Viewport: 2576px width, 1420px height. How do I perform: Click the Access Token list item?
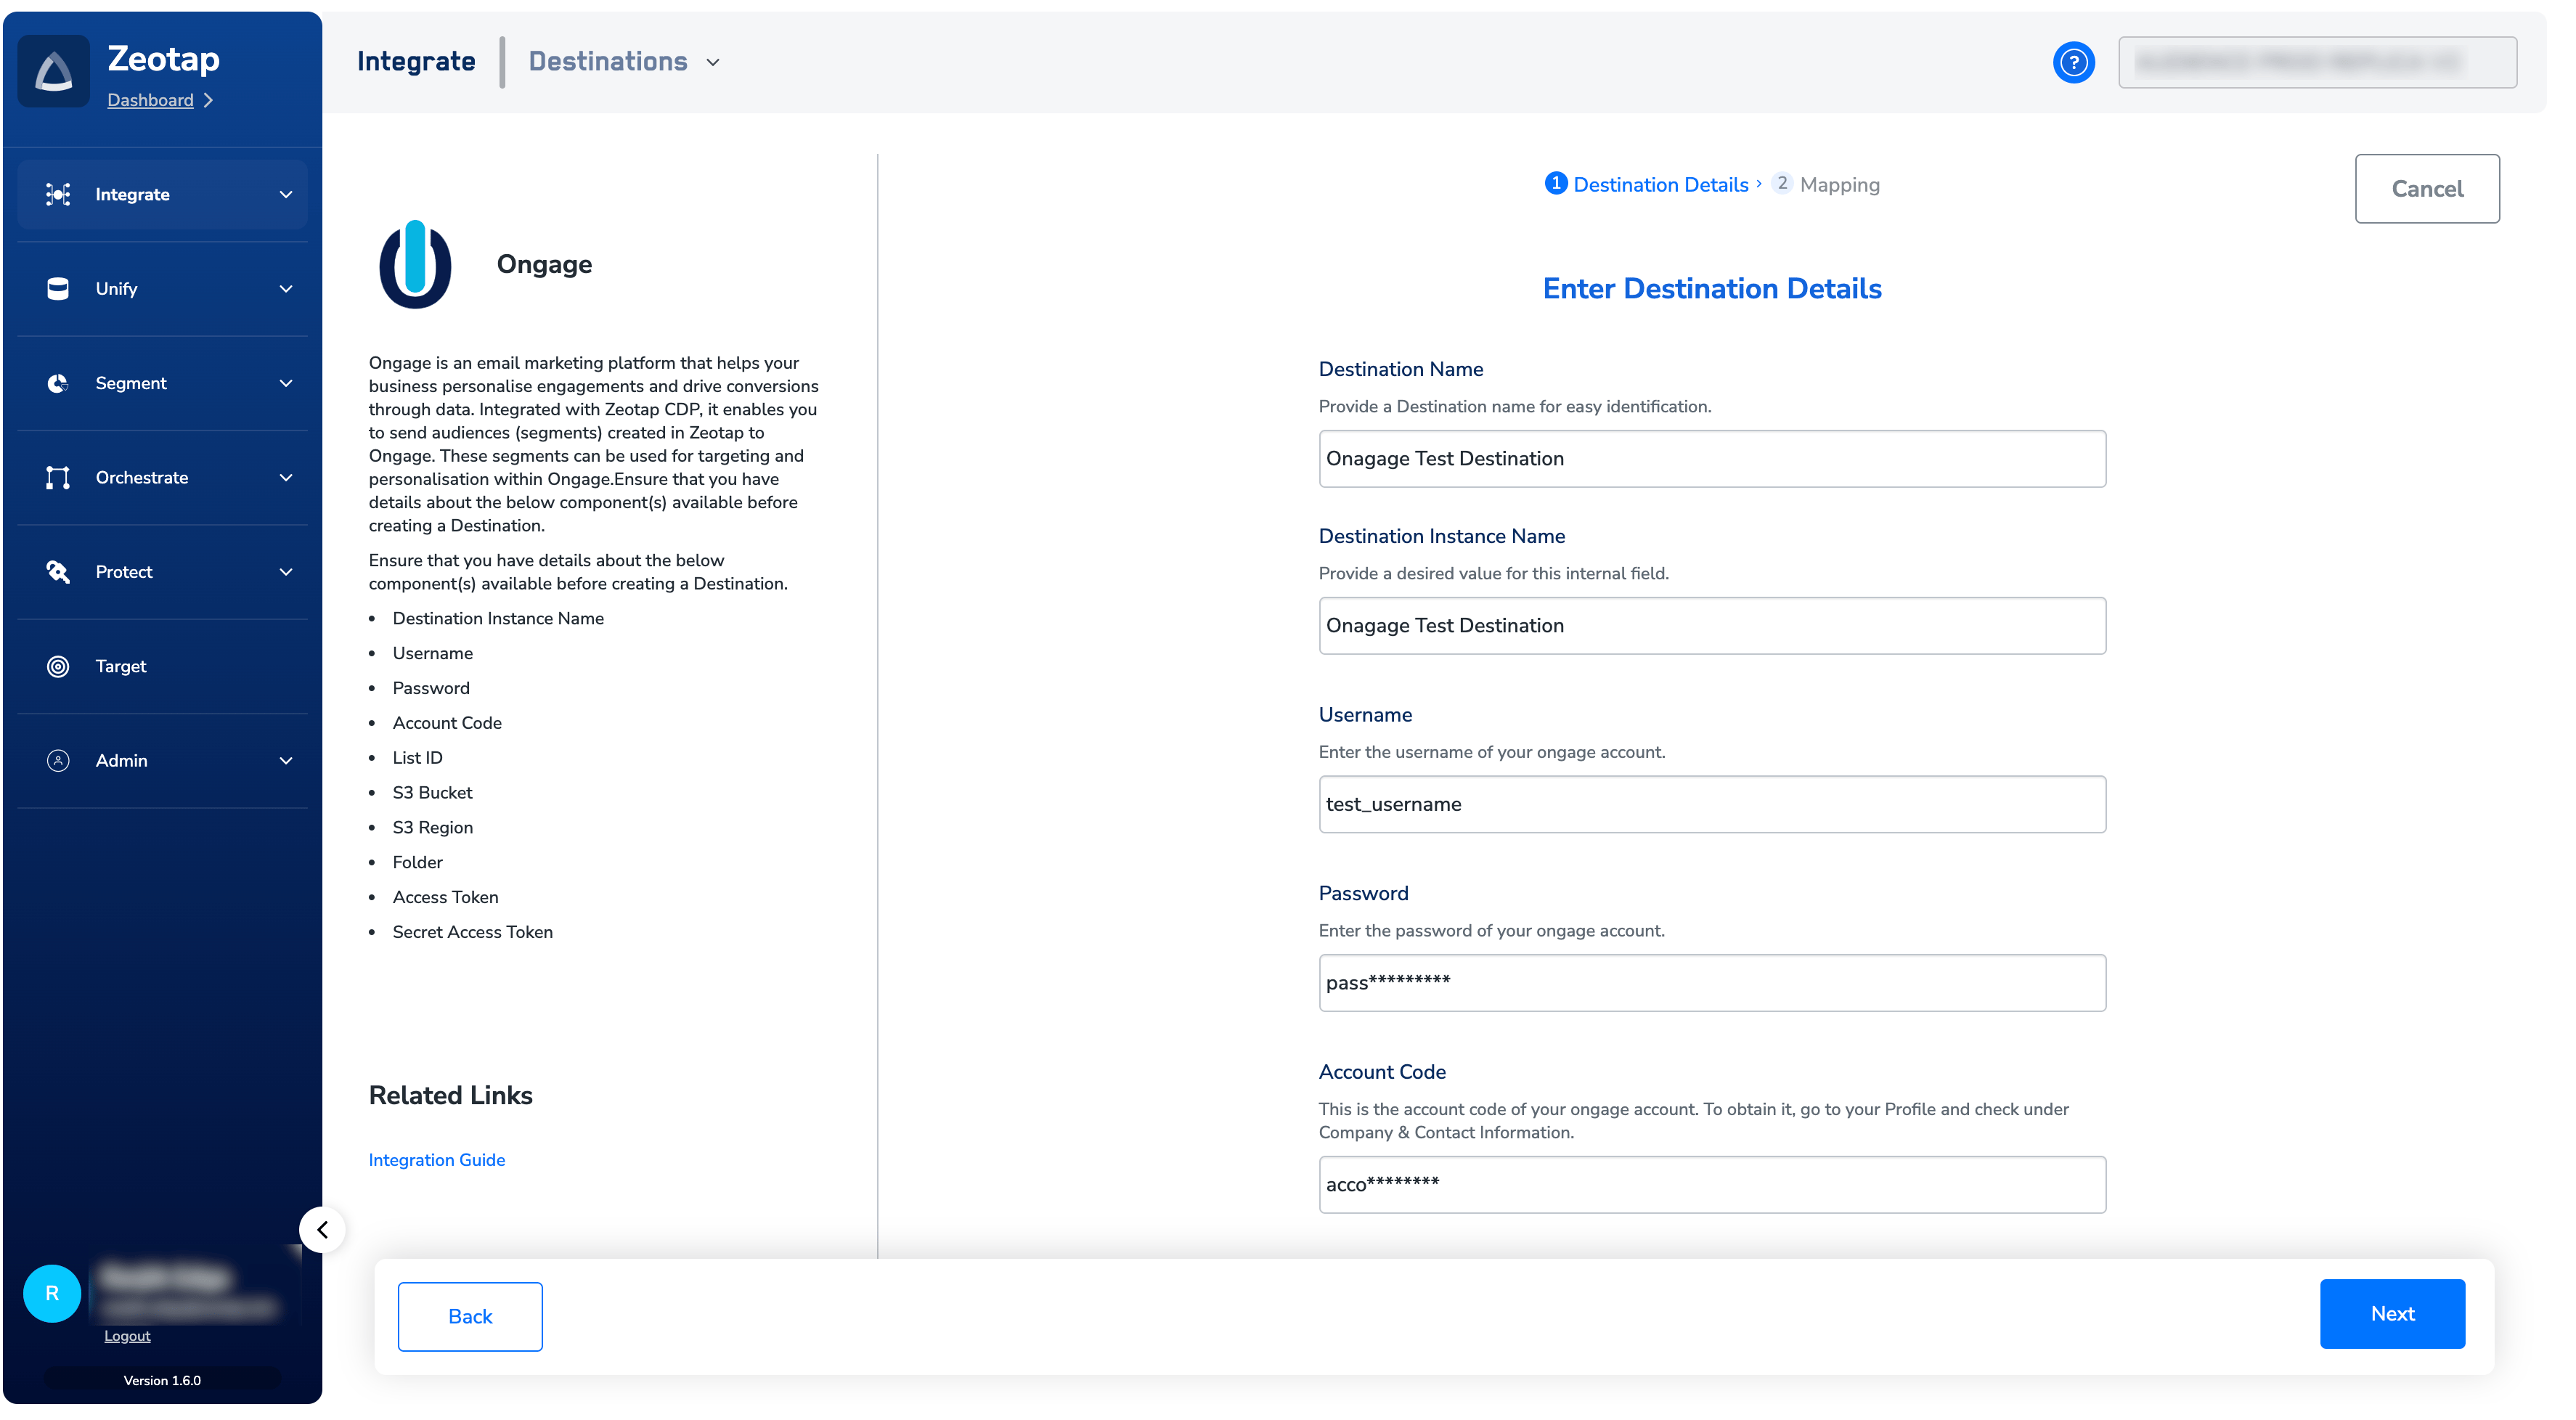pos(446,897)
